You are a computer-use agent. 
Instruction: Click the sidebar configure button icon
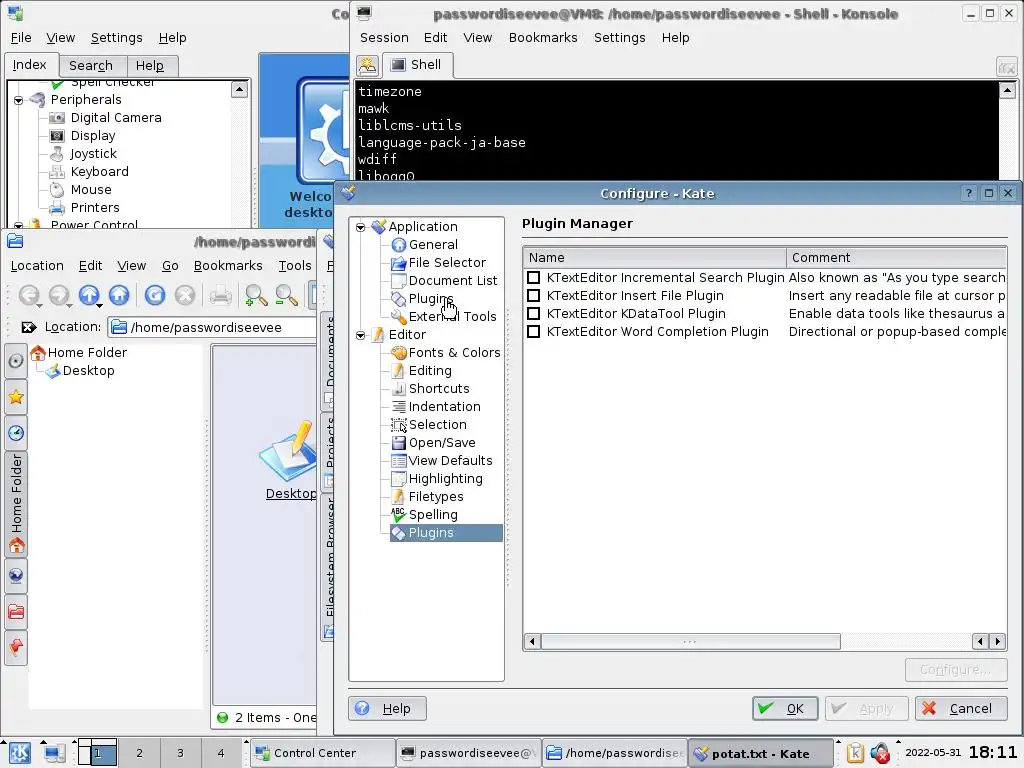16,360
